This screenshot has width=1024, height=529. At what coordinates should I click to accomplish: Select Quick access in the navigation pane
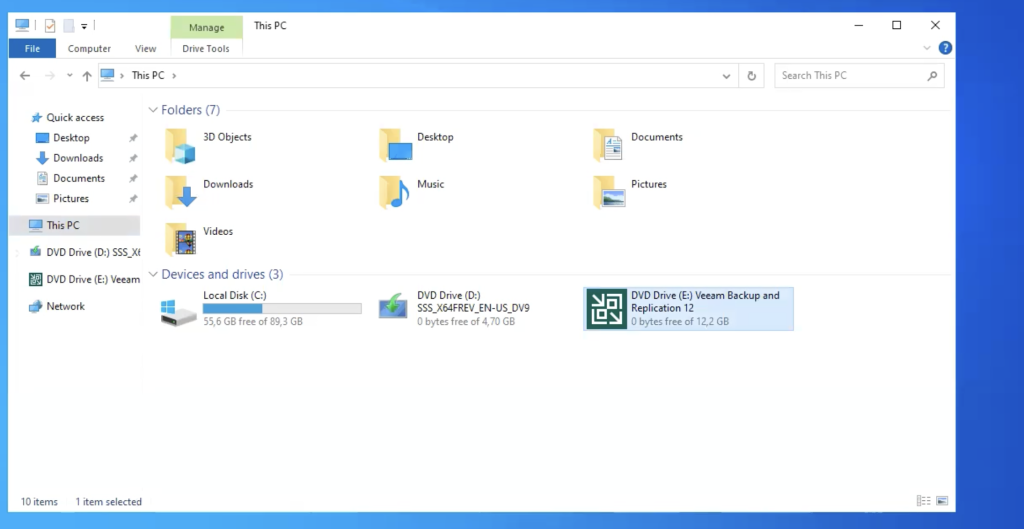pyautogui.click(x=74, y=118)
